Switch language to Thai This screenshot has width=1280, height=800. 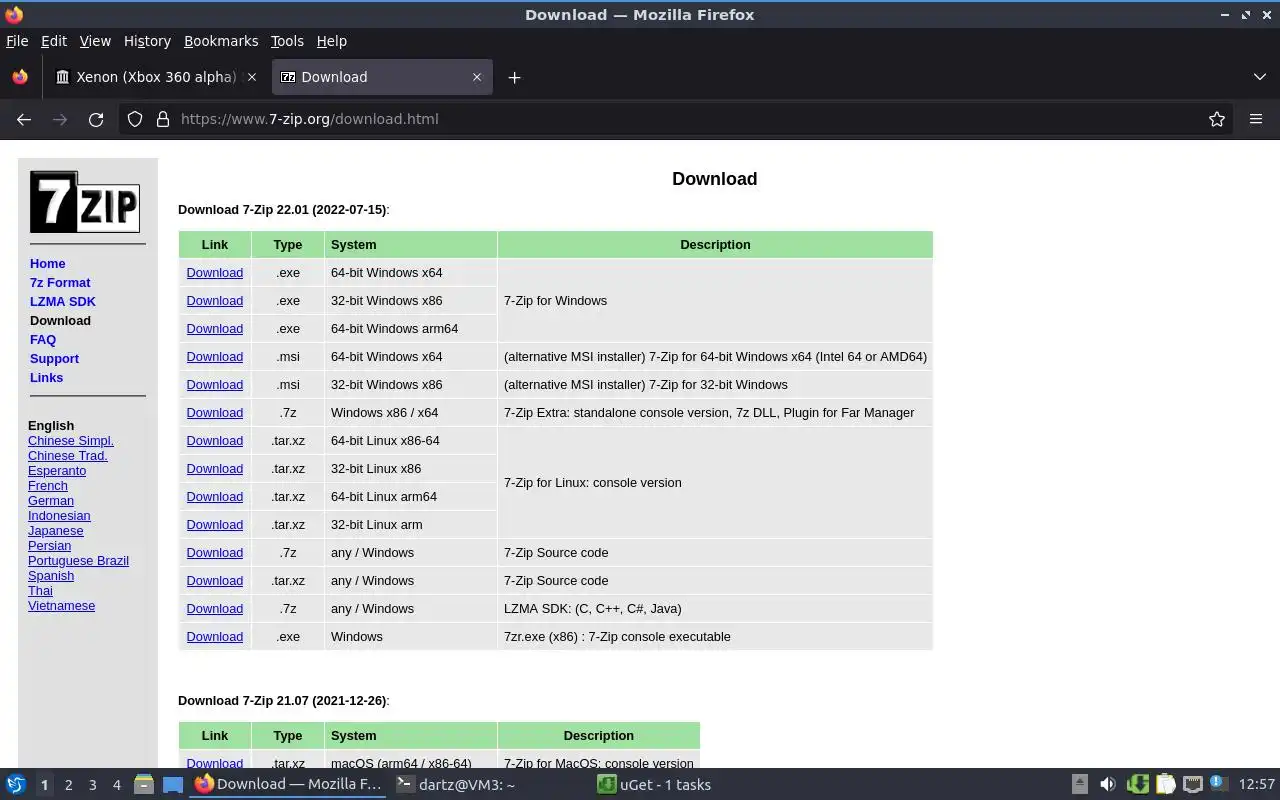(x=40, y=591)
